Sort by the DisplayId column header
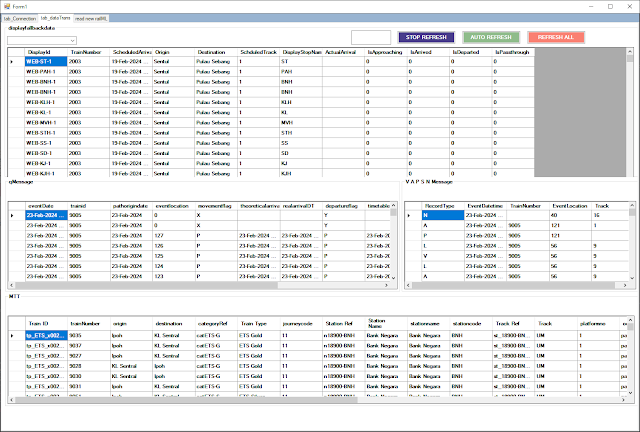This screenshot has height=432, width=640. coord(46,52)
